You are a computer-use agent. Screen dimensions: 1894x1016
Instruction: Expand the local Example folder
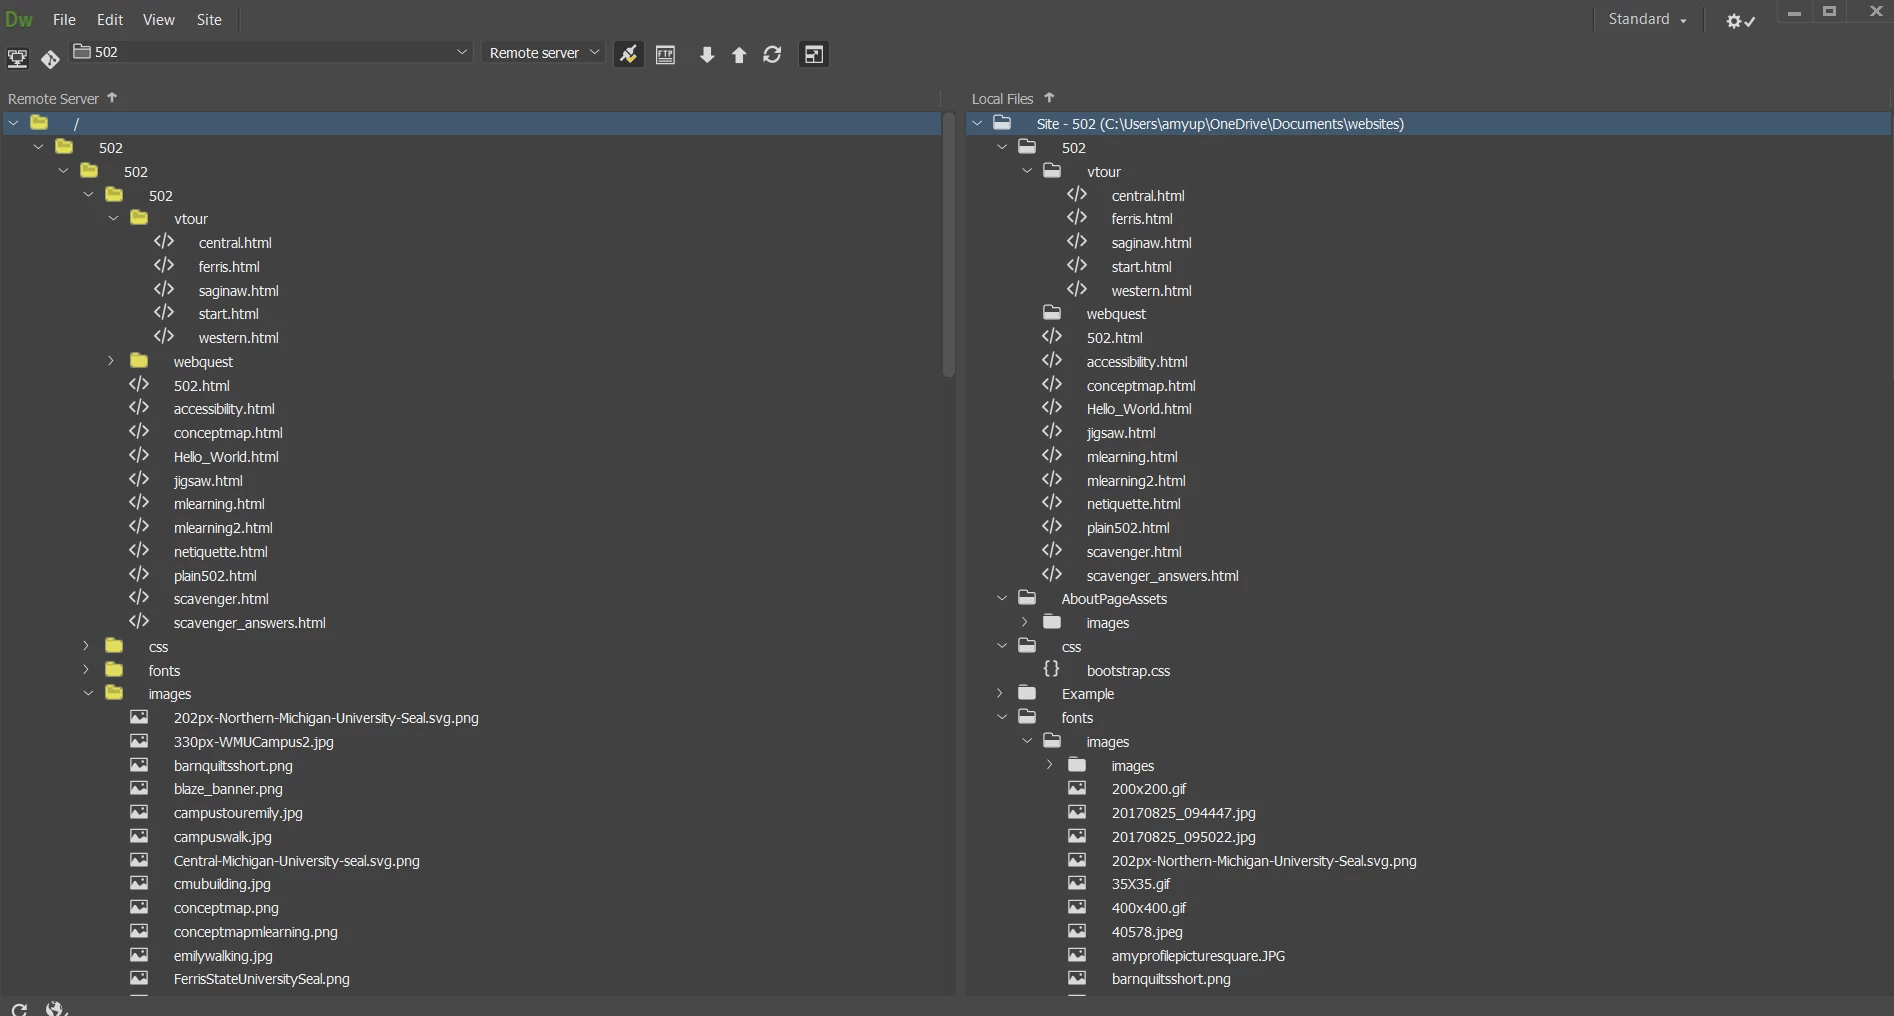tap(999, 693)
